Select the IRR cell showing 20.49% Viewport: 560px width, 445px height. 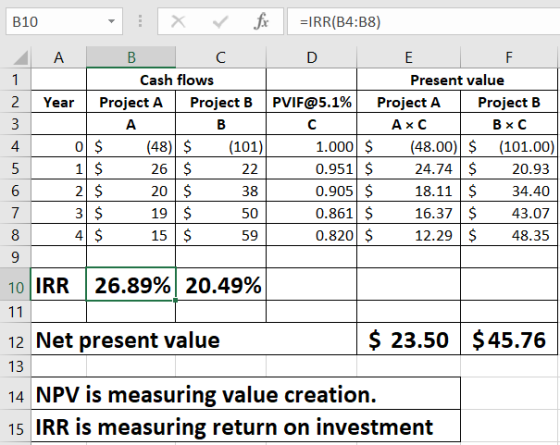pos(221,284)
